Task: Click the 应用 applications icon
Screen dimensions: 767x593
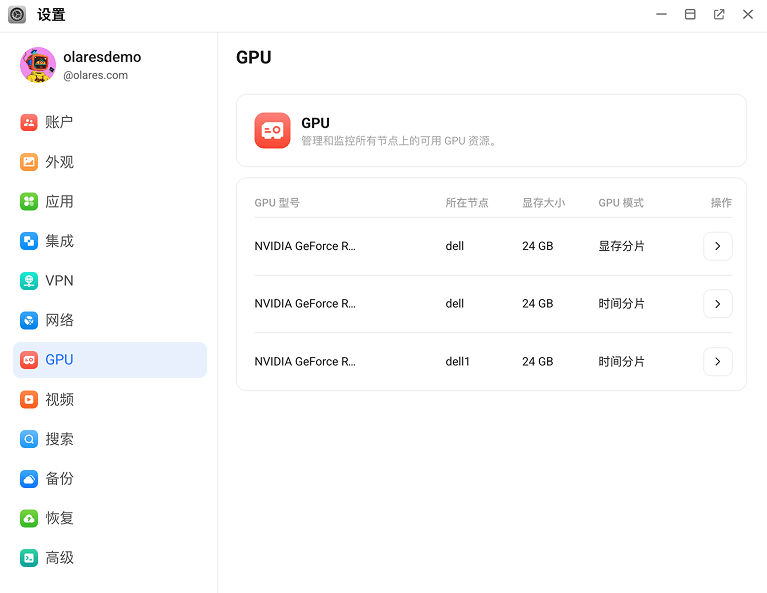Action: pyautogui.click(x=29, y=202)
